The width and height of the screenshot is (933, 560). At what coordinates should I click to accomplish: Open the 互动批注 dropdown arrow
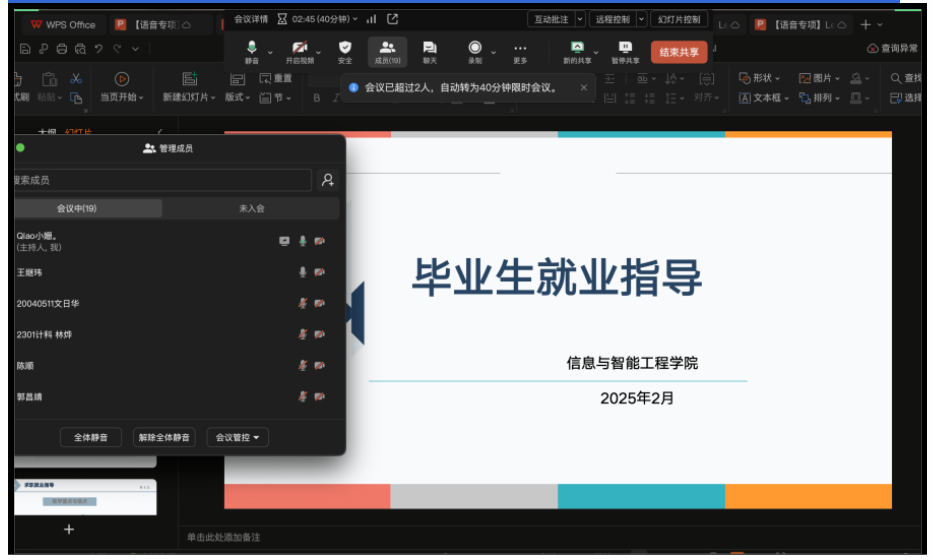point(578,19)
